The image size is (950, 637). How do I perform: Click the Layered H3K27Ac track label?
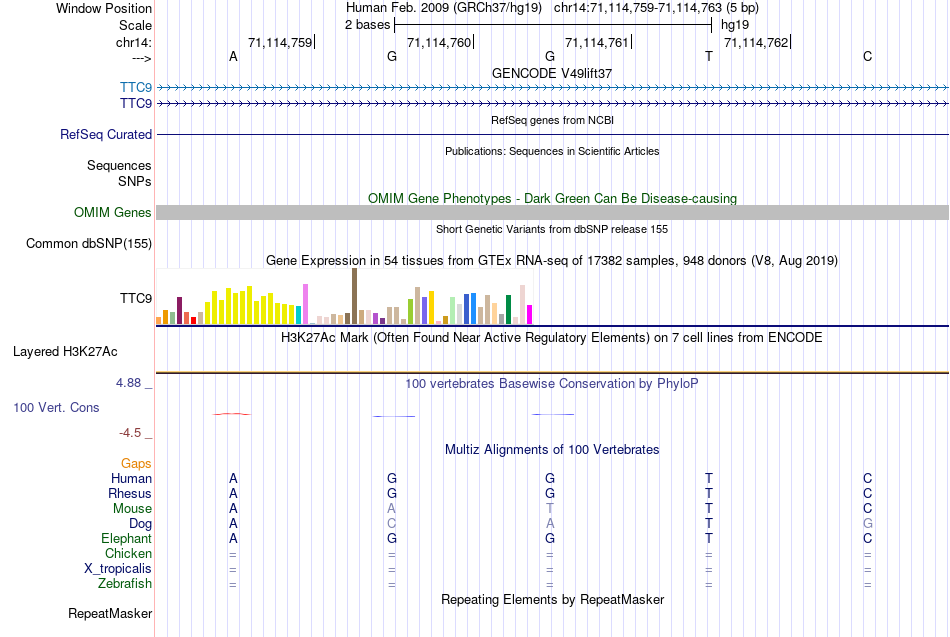65,352
